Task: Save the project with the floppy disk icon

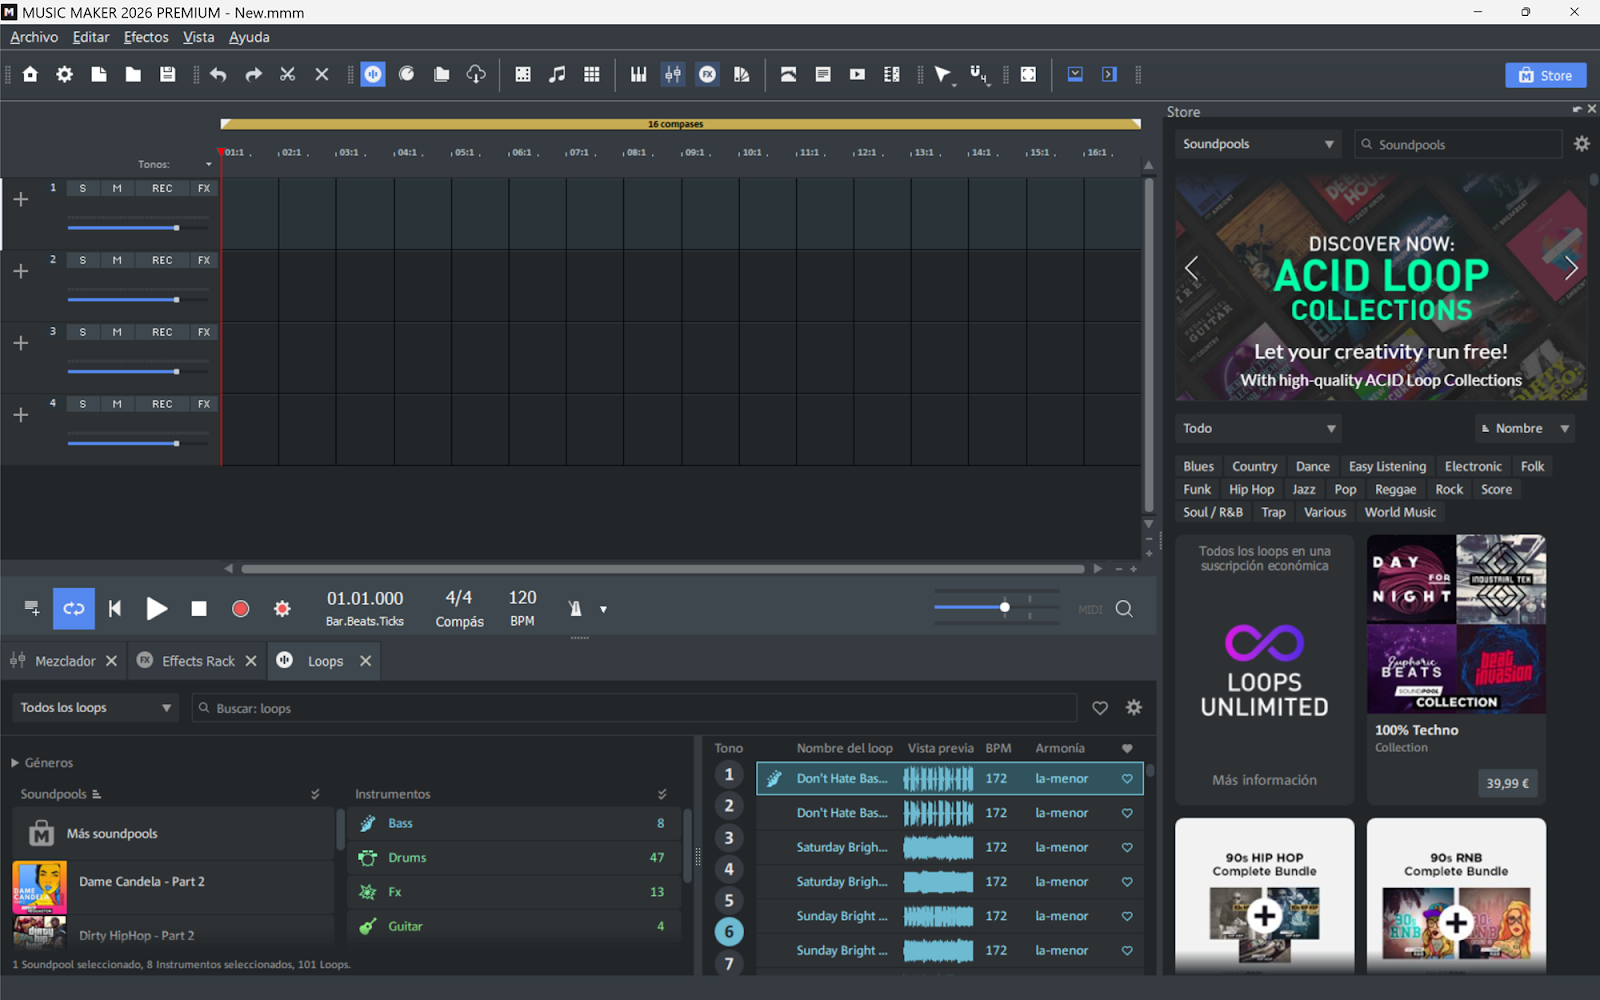Action: point(167,75)
